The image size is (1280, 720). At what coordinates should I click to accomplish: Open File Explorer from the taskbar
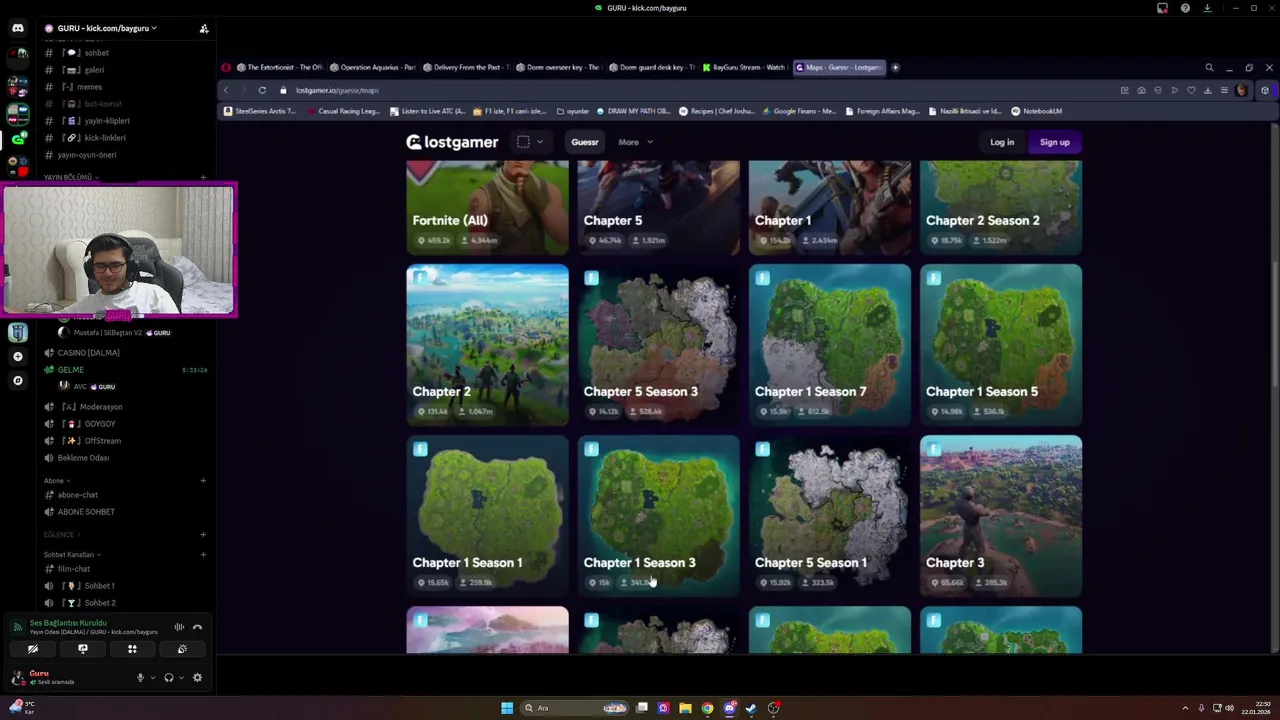click(x=685, y=708)
